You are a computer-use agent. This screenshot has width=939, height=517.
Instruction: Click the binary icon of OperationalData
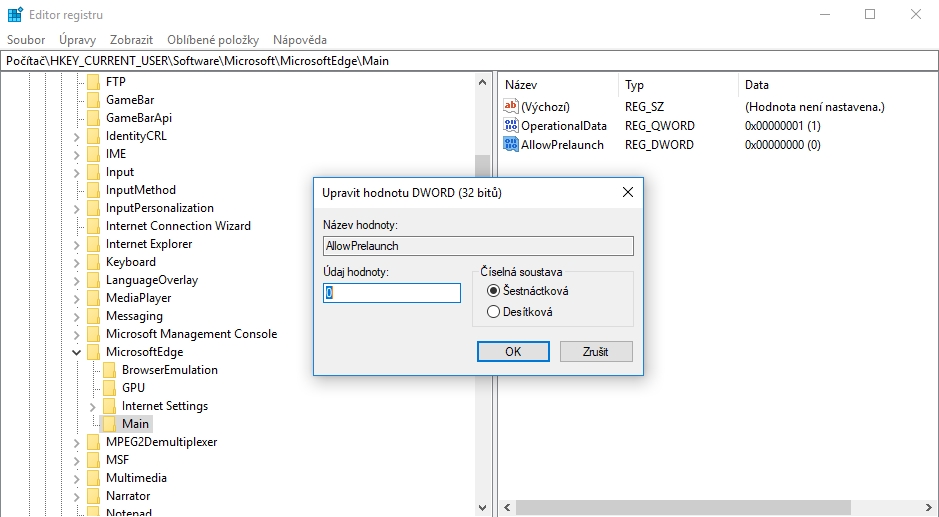[x=511, y=125]
